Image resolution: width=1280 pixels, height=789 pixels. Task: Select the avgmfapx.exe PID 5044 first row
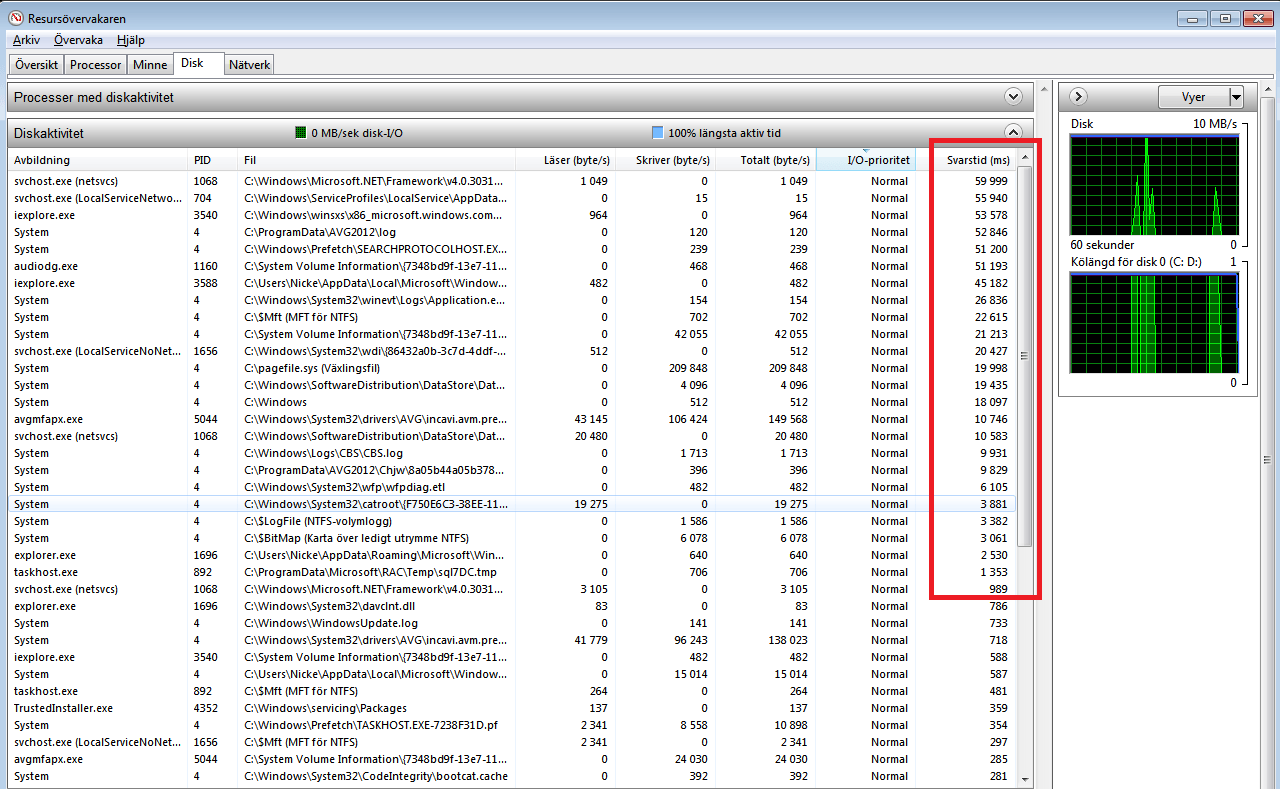(x=512, y=419)
